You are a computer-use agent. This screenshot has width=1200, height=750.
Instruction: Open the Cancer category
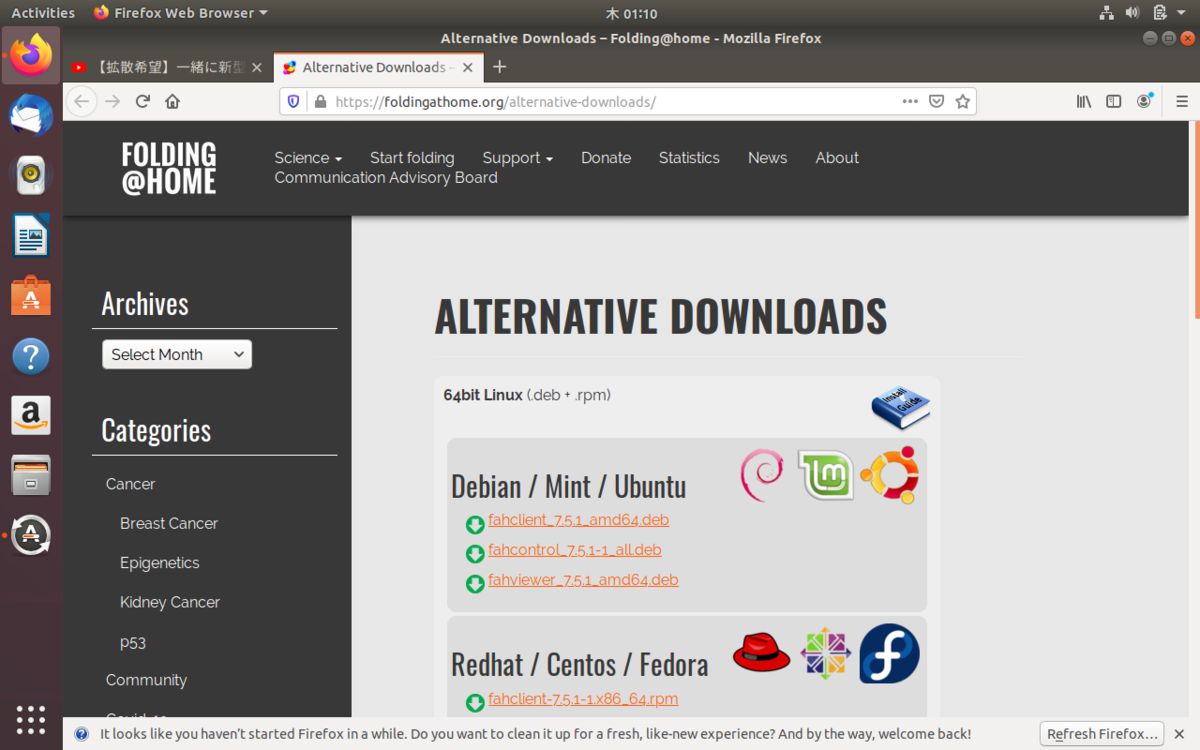pyautogui.click(x=131, y=484)
